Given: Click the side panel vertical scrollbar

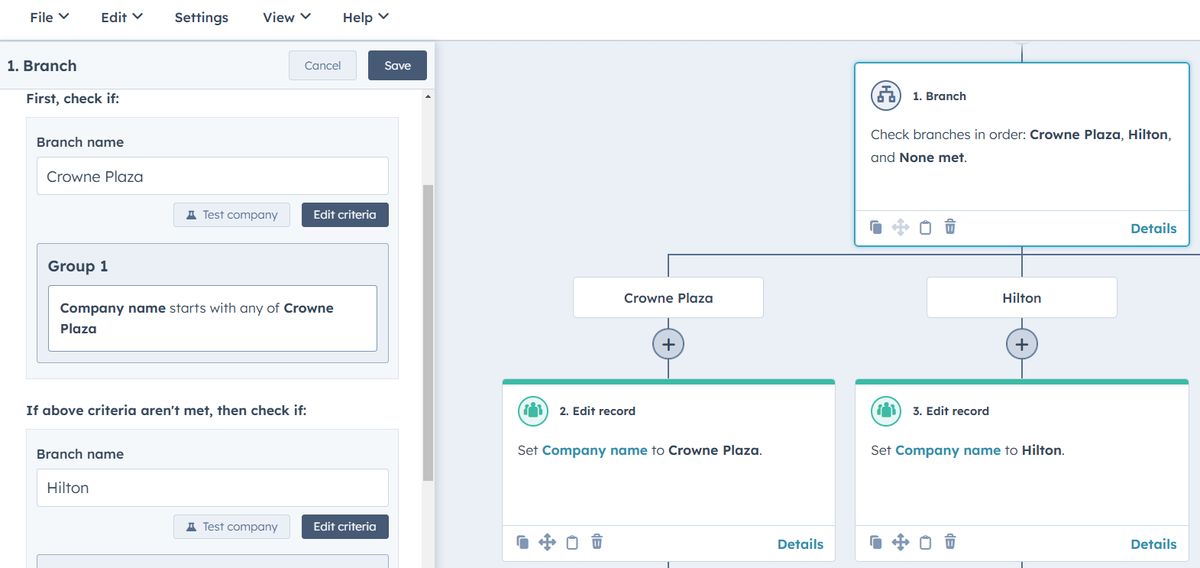Looking at the screenshot, I should tap(429, 333).
